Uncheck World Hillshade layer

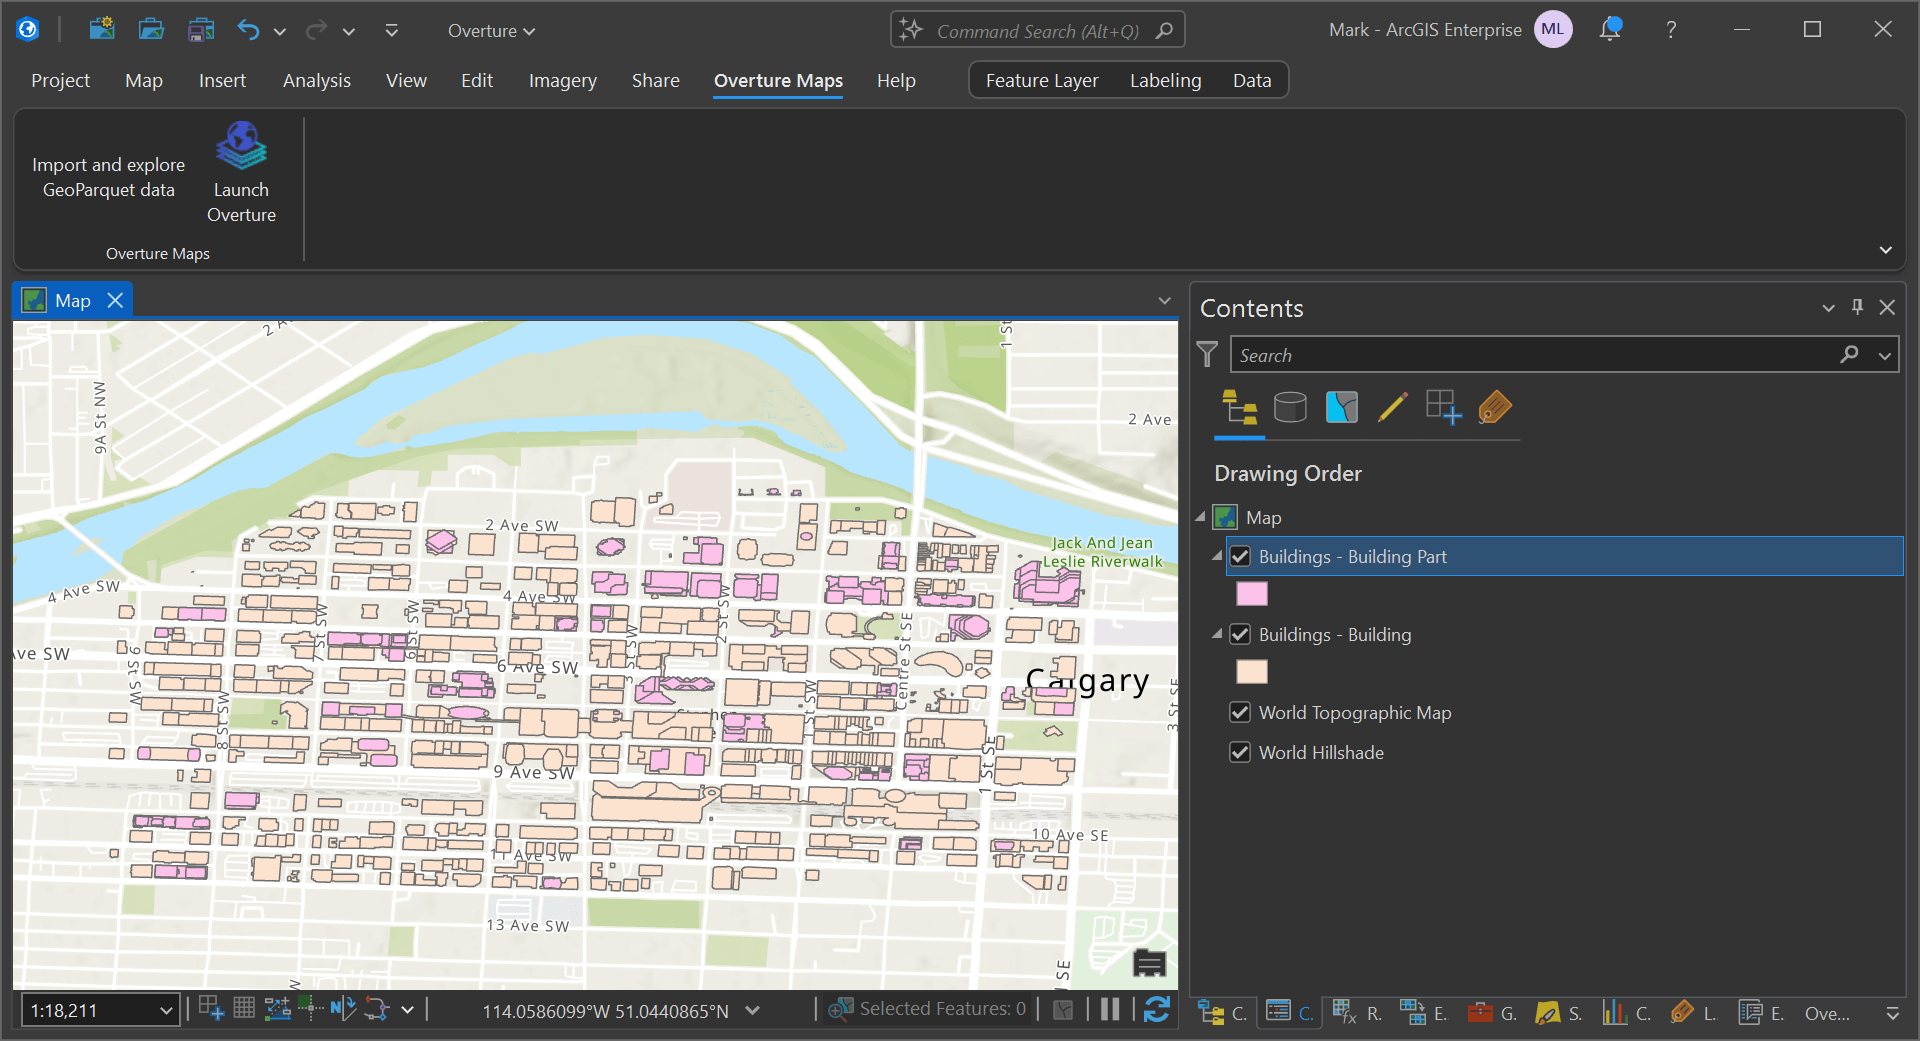[x=1240, y=752]
